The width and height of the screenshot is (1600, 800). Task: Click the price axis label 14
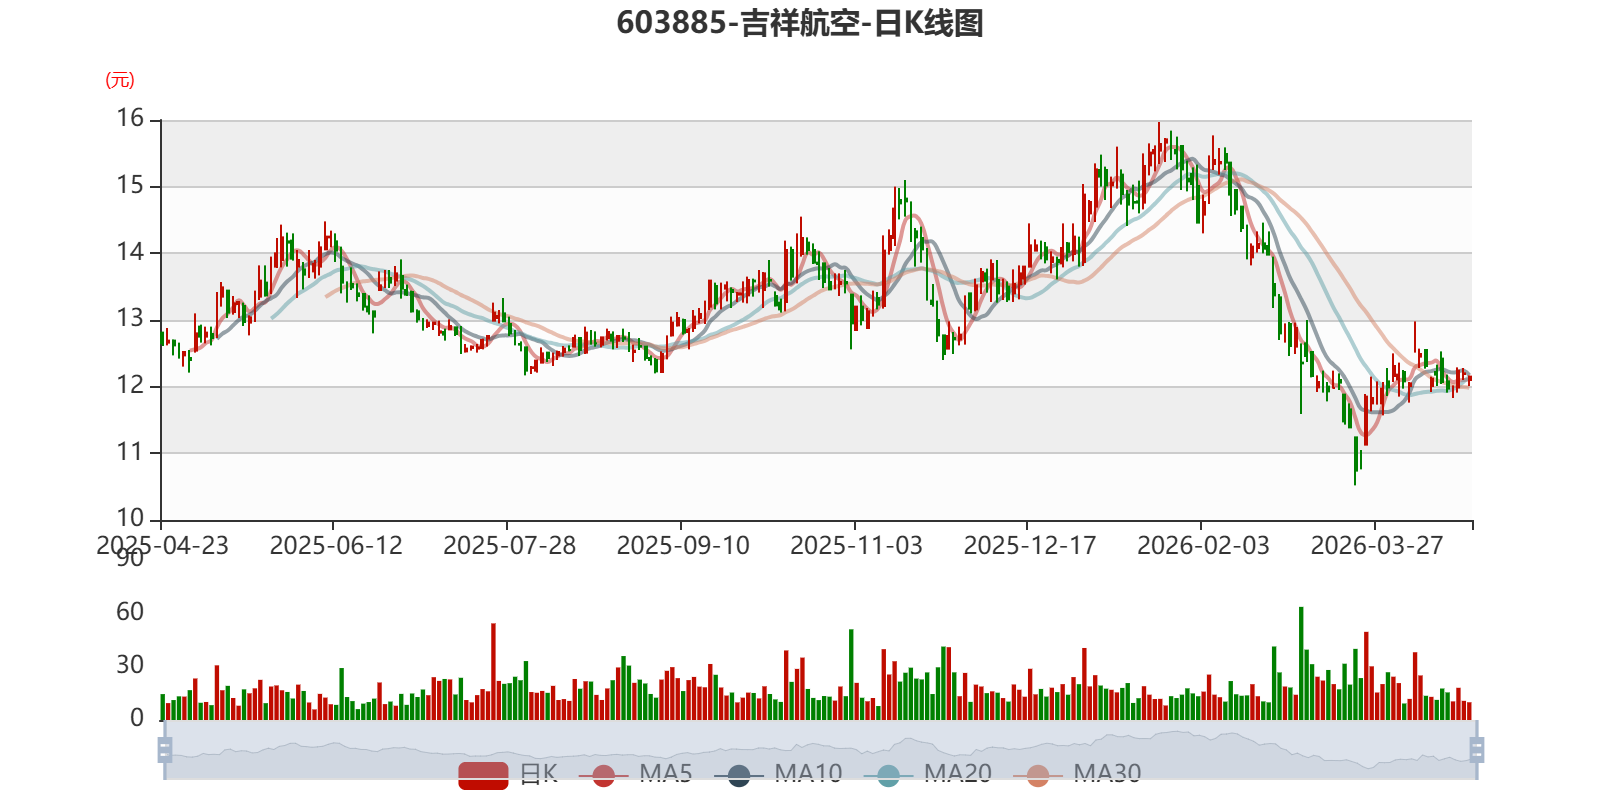point(130,252)
